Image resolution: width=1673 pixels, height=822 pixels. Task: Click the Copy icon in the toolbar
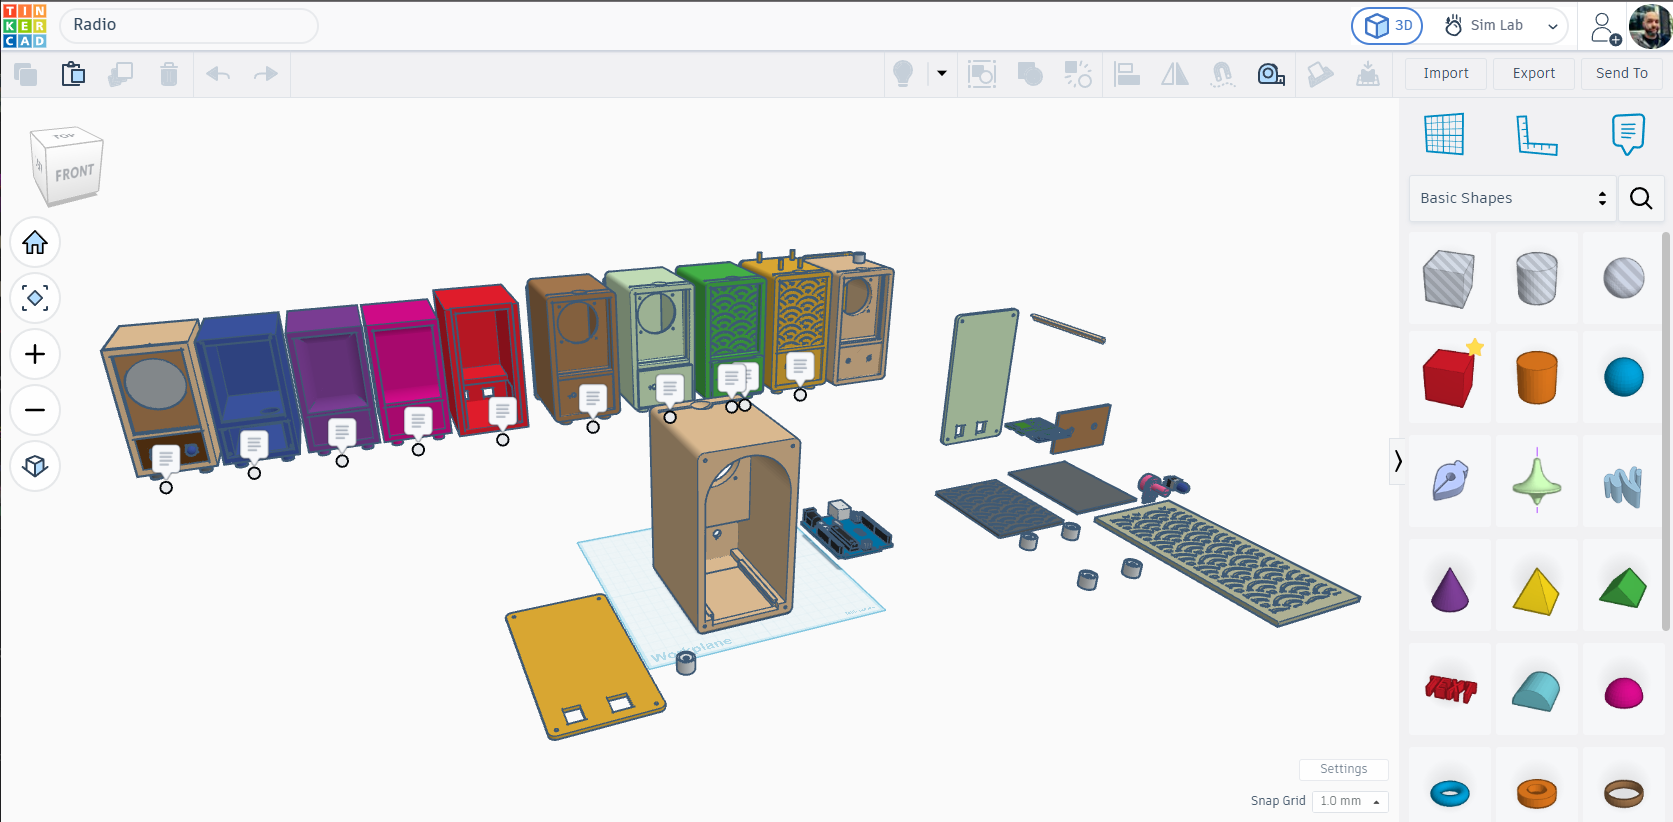(26, 74)
